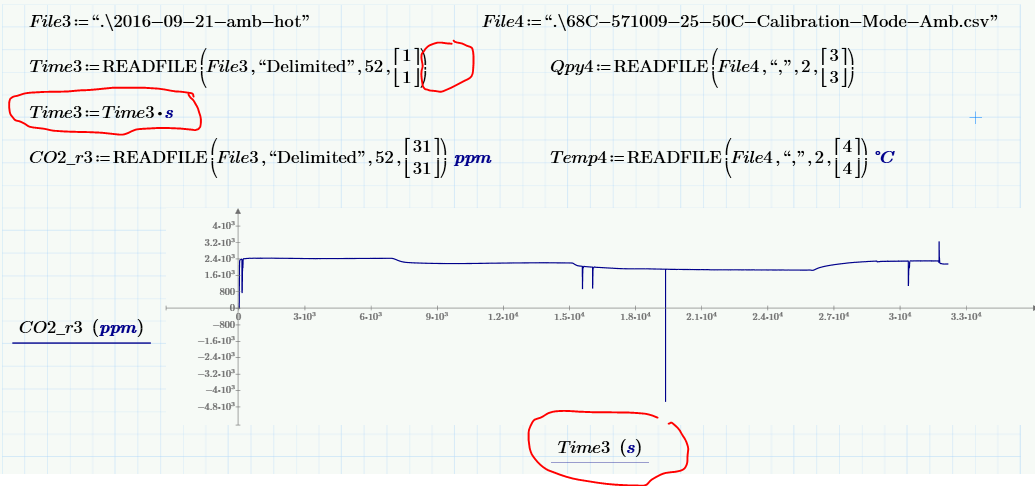Select the File3 path definition
The width and height of the screenshot is (1035, 486).
pos(170,21)
